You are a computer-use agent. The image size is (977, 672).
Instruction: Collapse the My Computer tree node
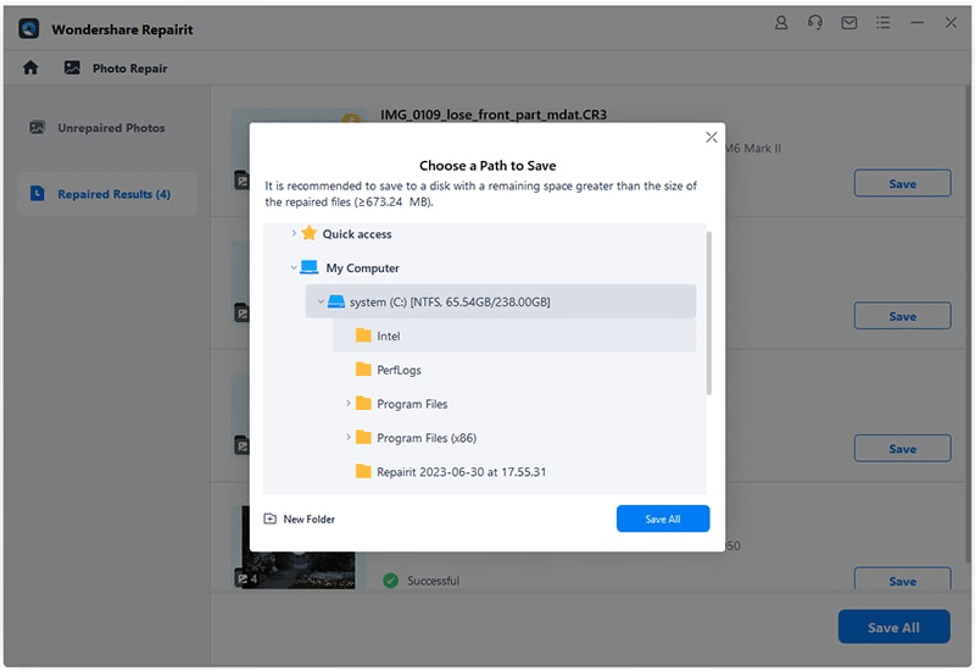pyautogui.click(x=293, y=268)
